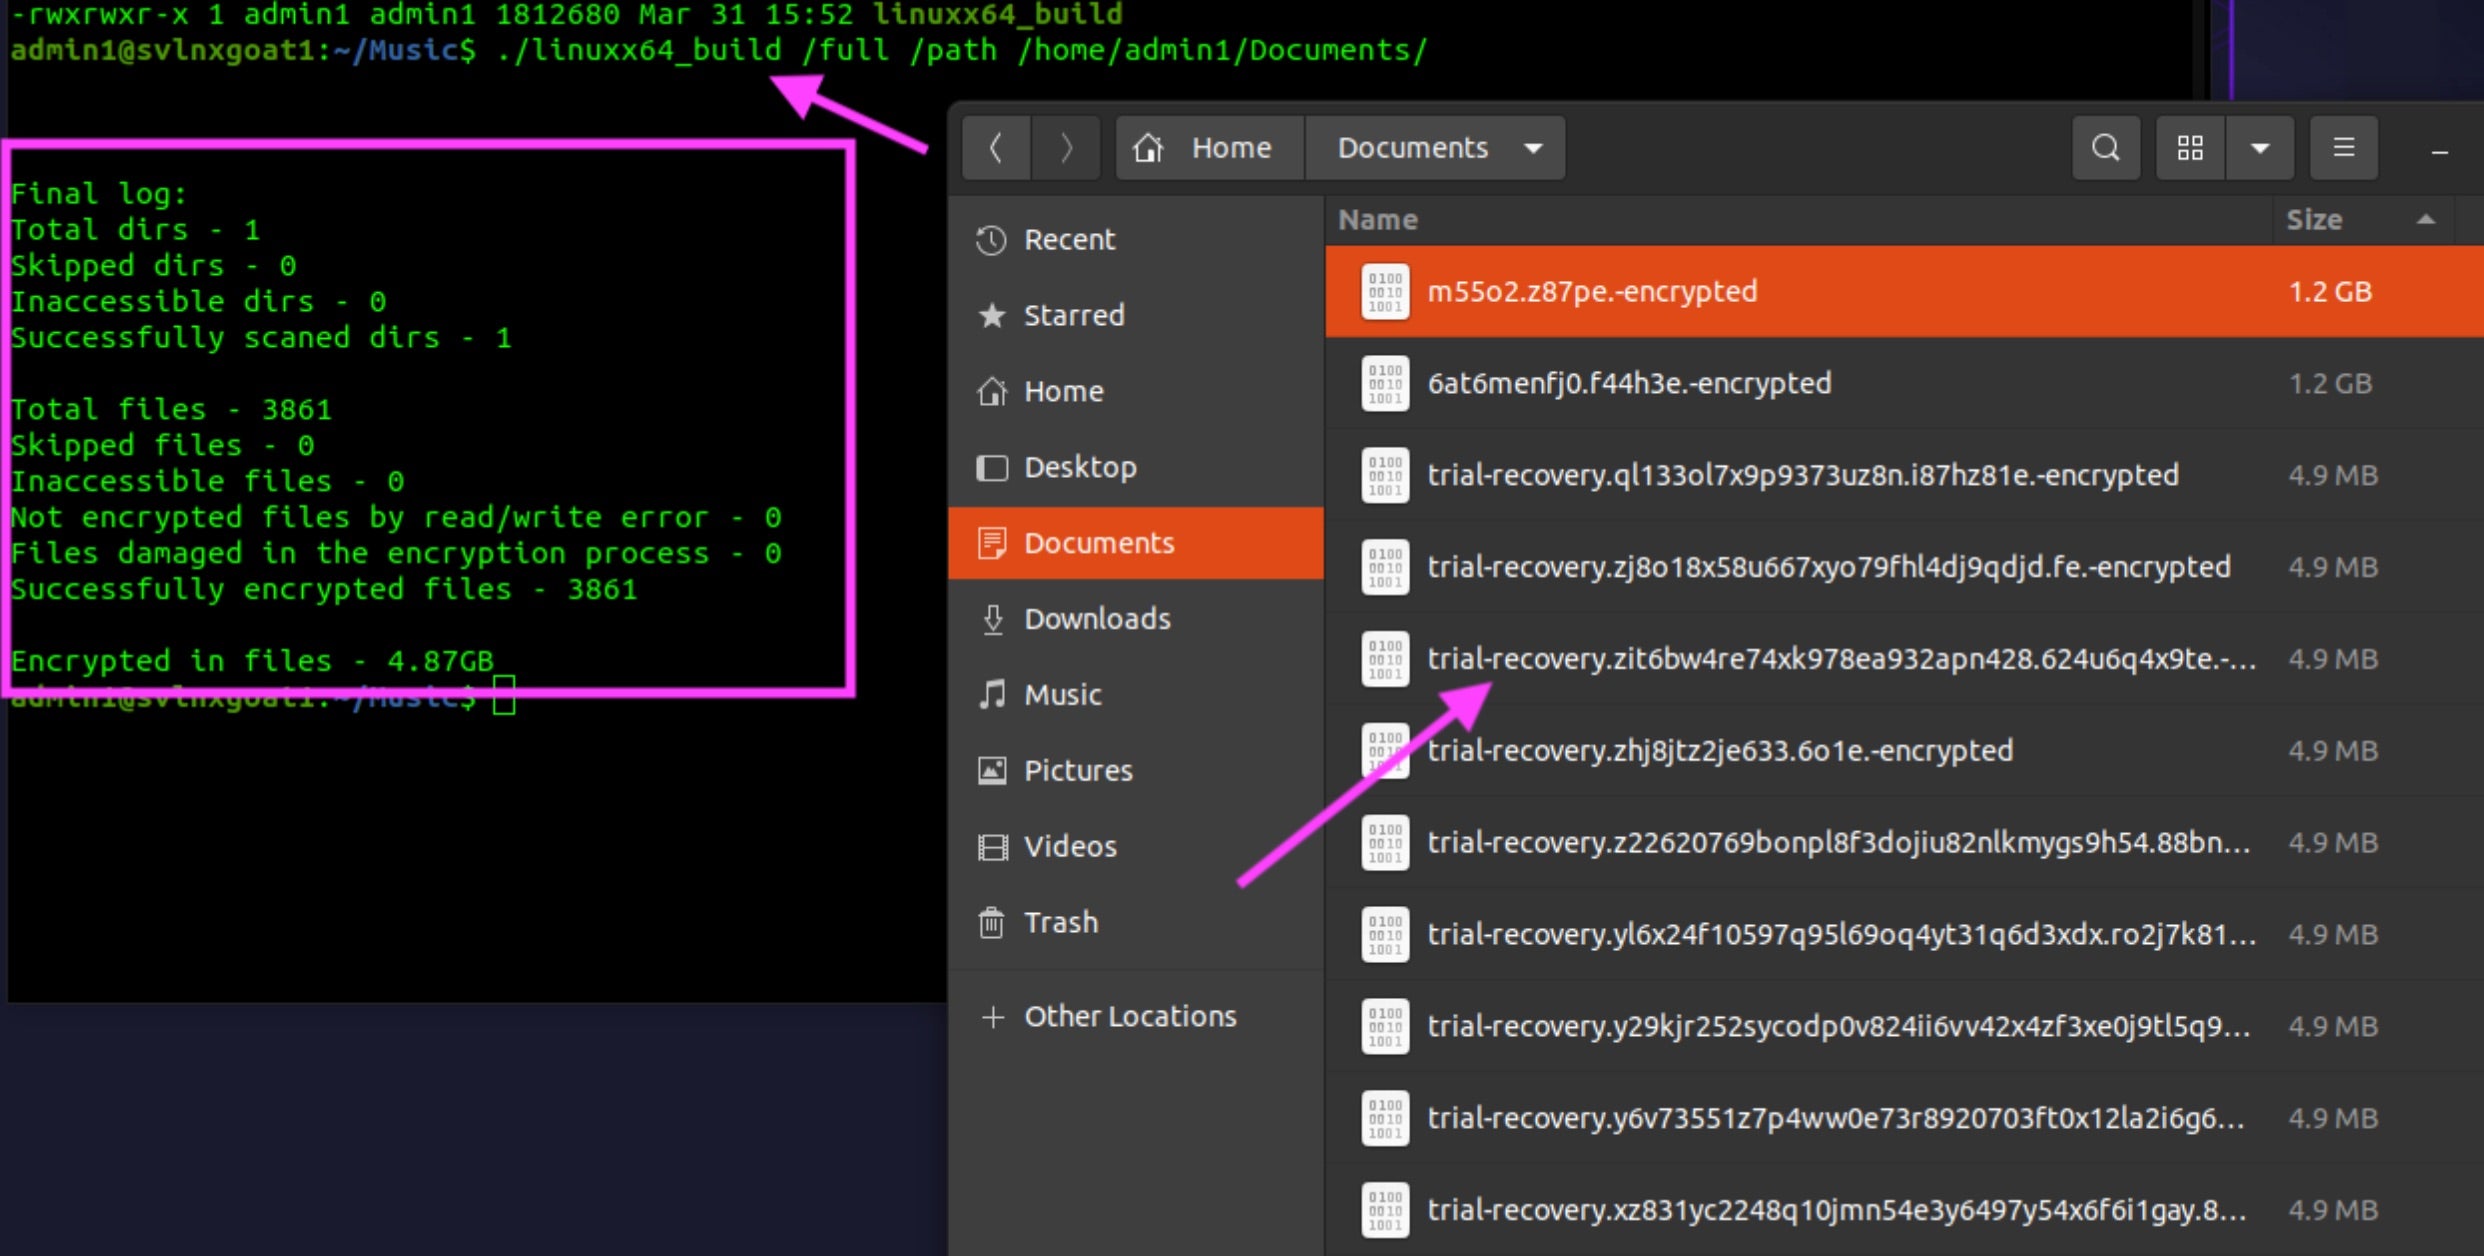Click the search magnifier icon

pyautogui.click(x=2105, y=148)
